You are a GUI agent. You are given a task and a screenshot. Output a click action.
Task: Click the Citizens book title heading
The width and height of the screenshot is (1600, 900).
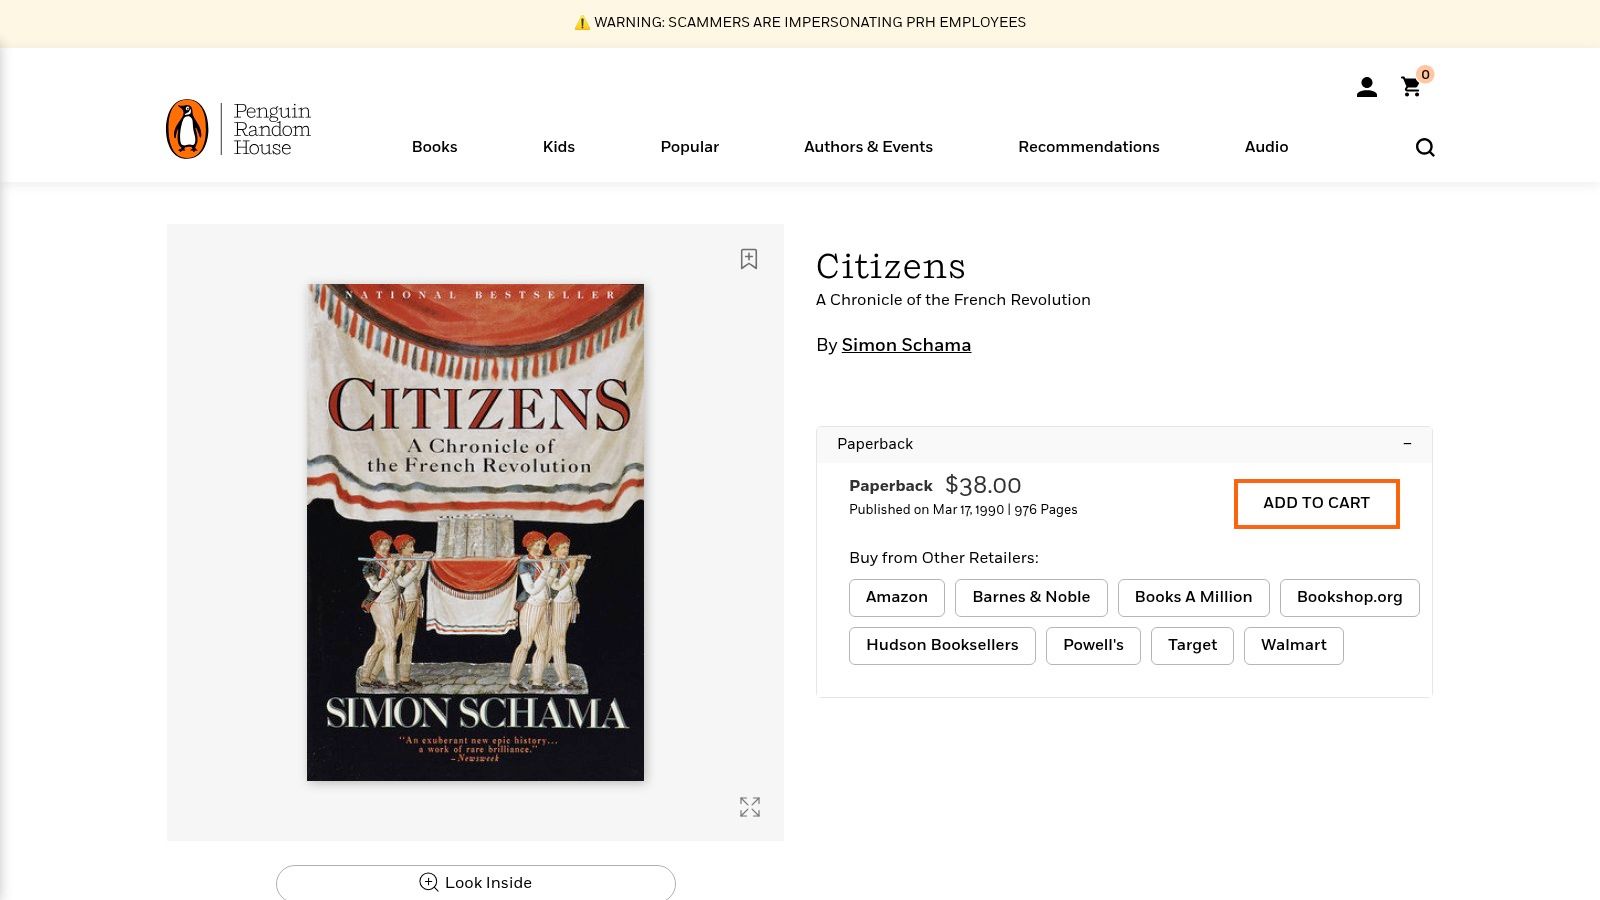tap(891, 267)
